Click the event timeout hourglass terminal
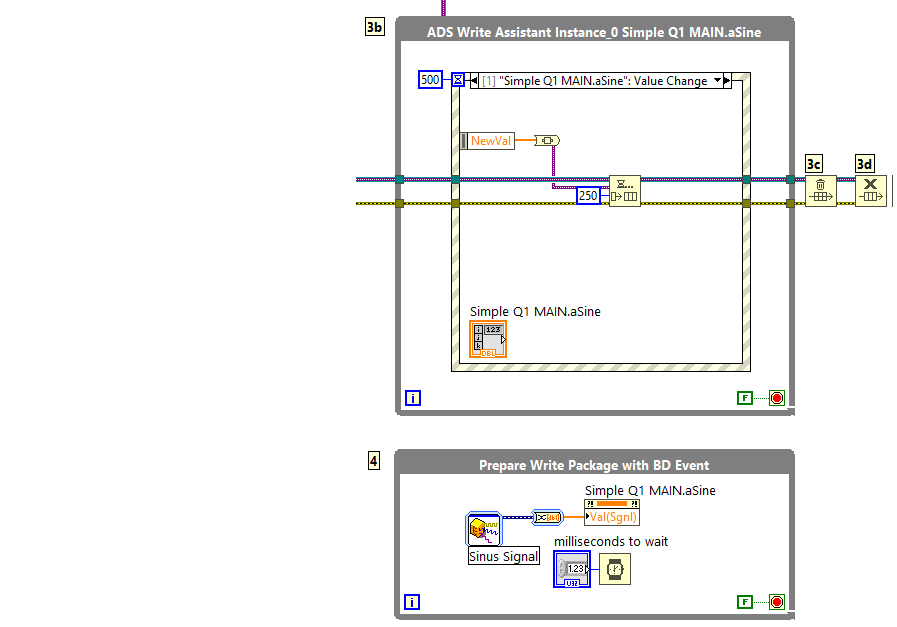 coord(458,80)
